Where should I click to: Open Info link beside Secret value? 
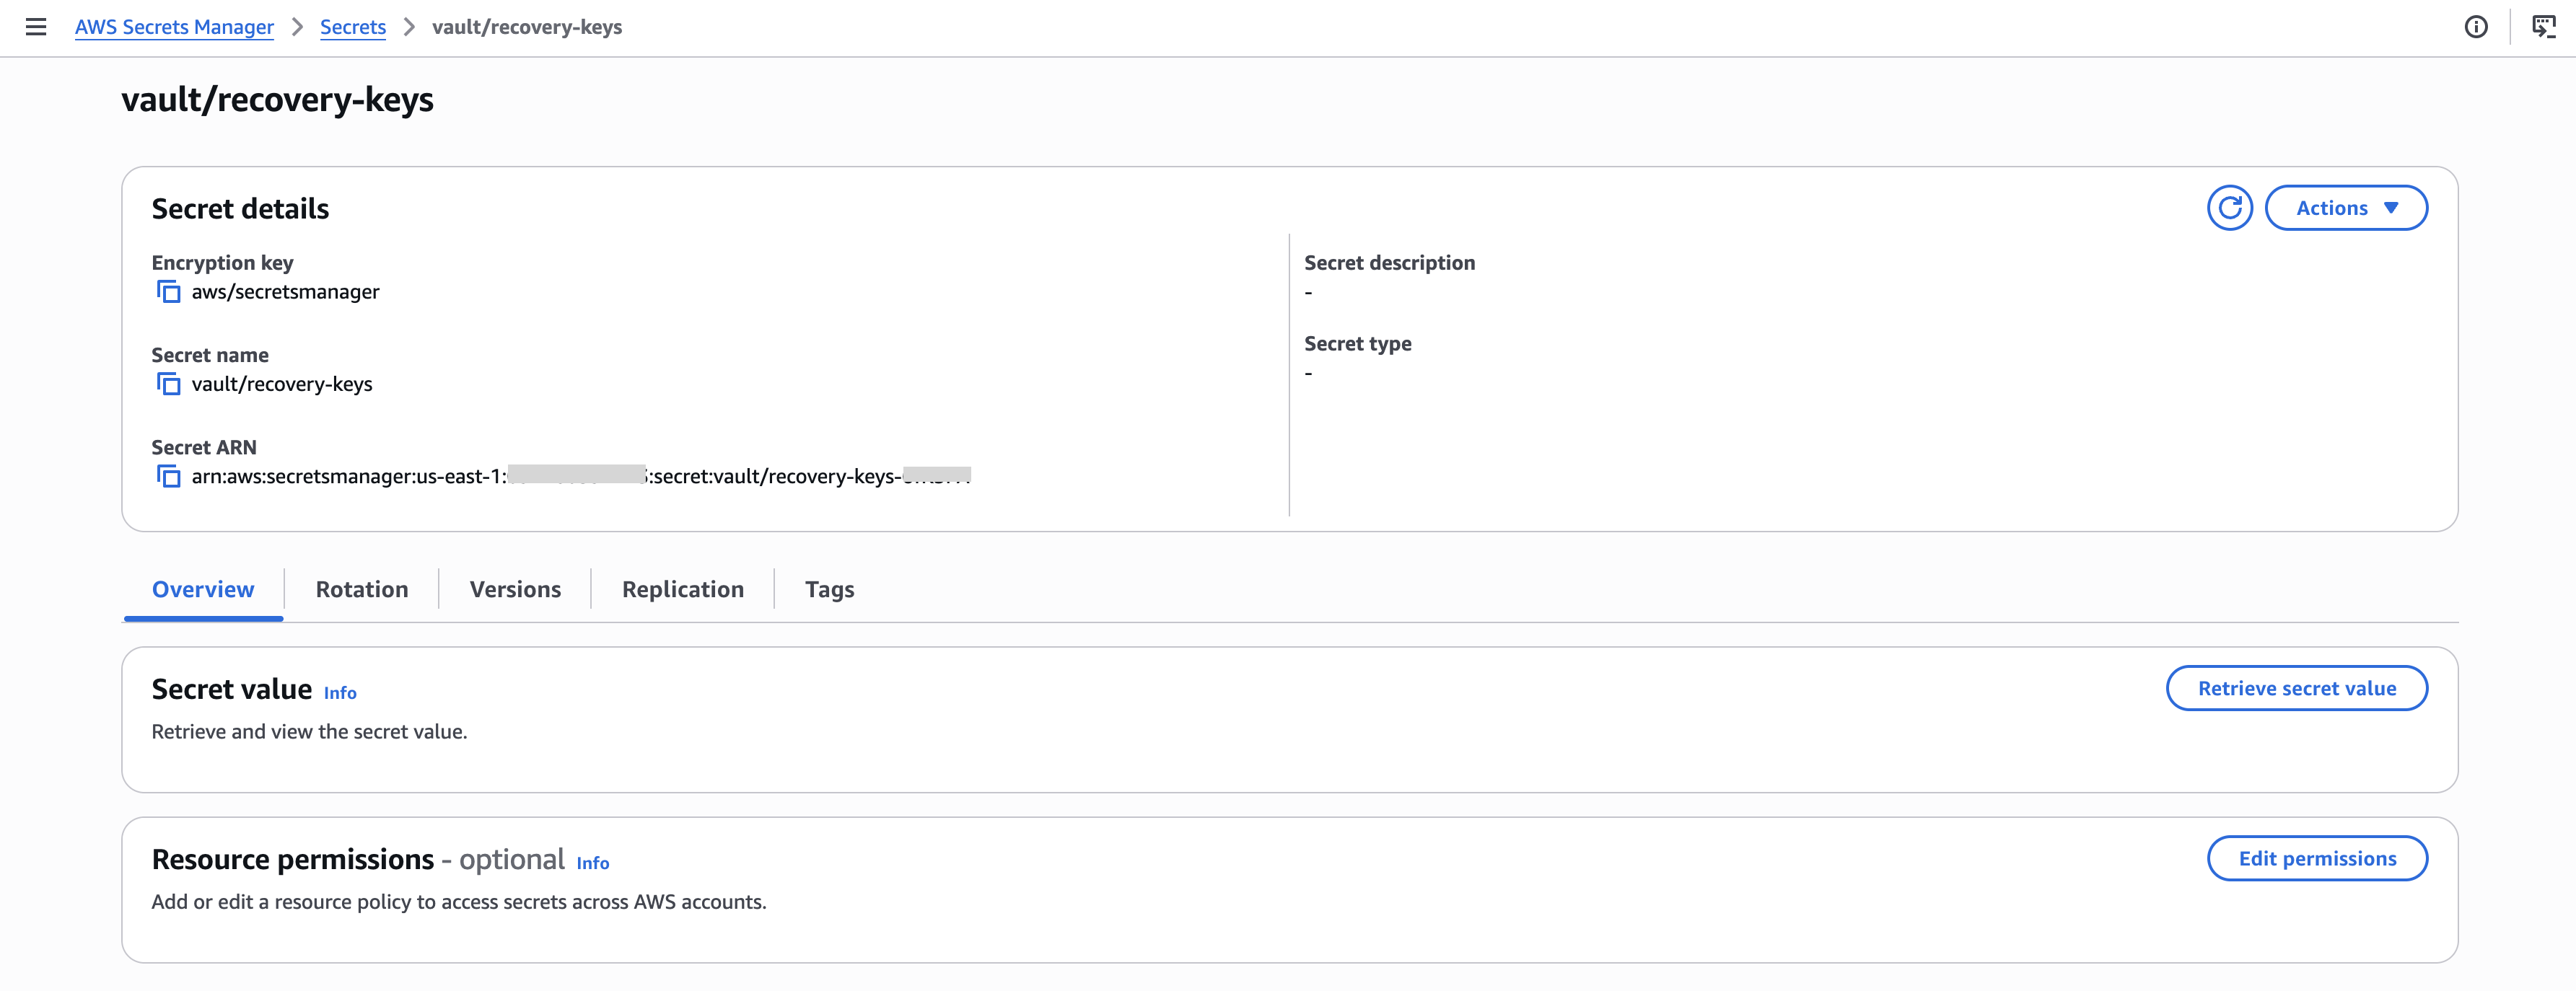pyautogui.click(x=340, y=693)
